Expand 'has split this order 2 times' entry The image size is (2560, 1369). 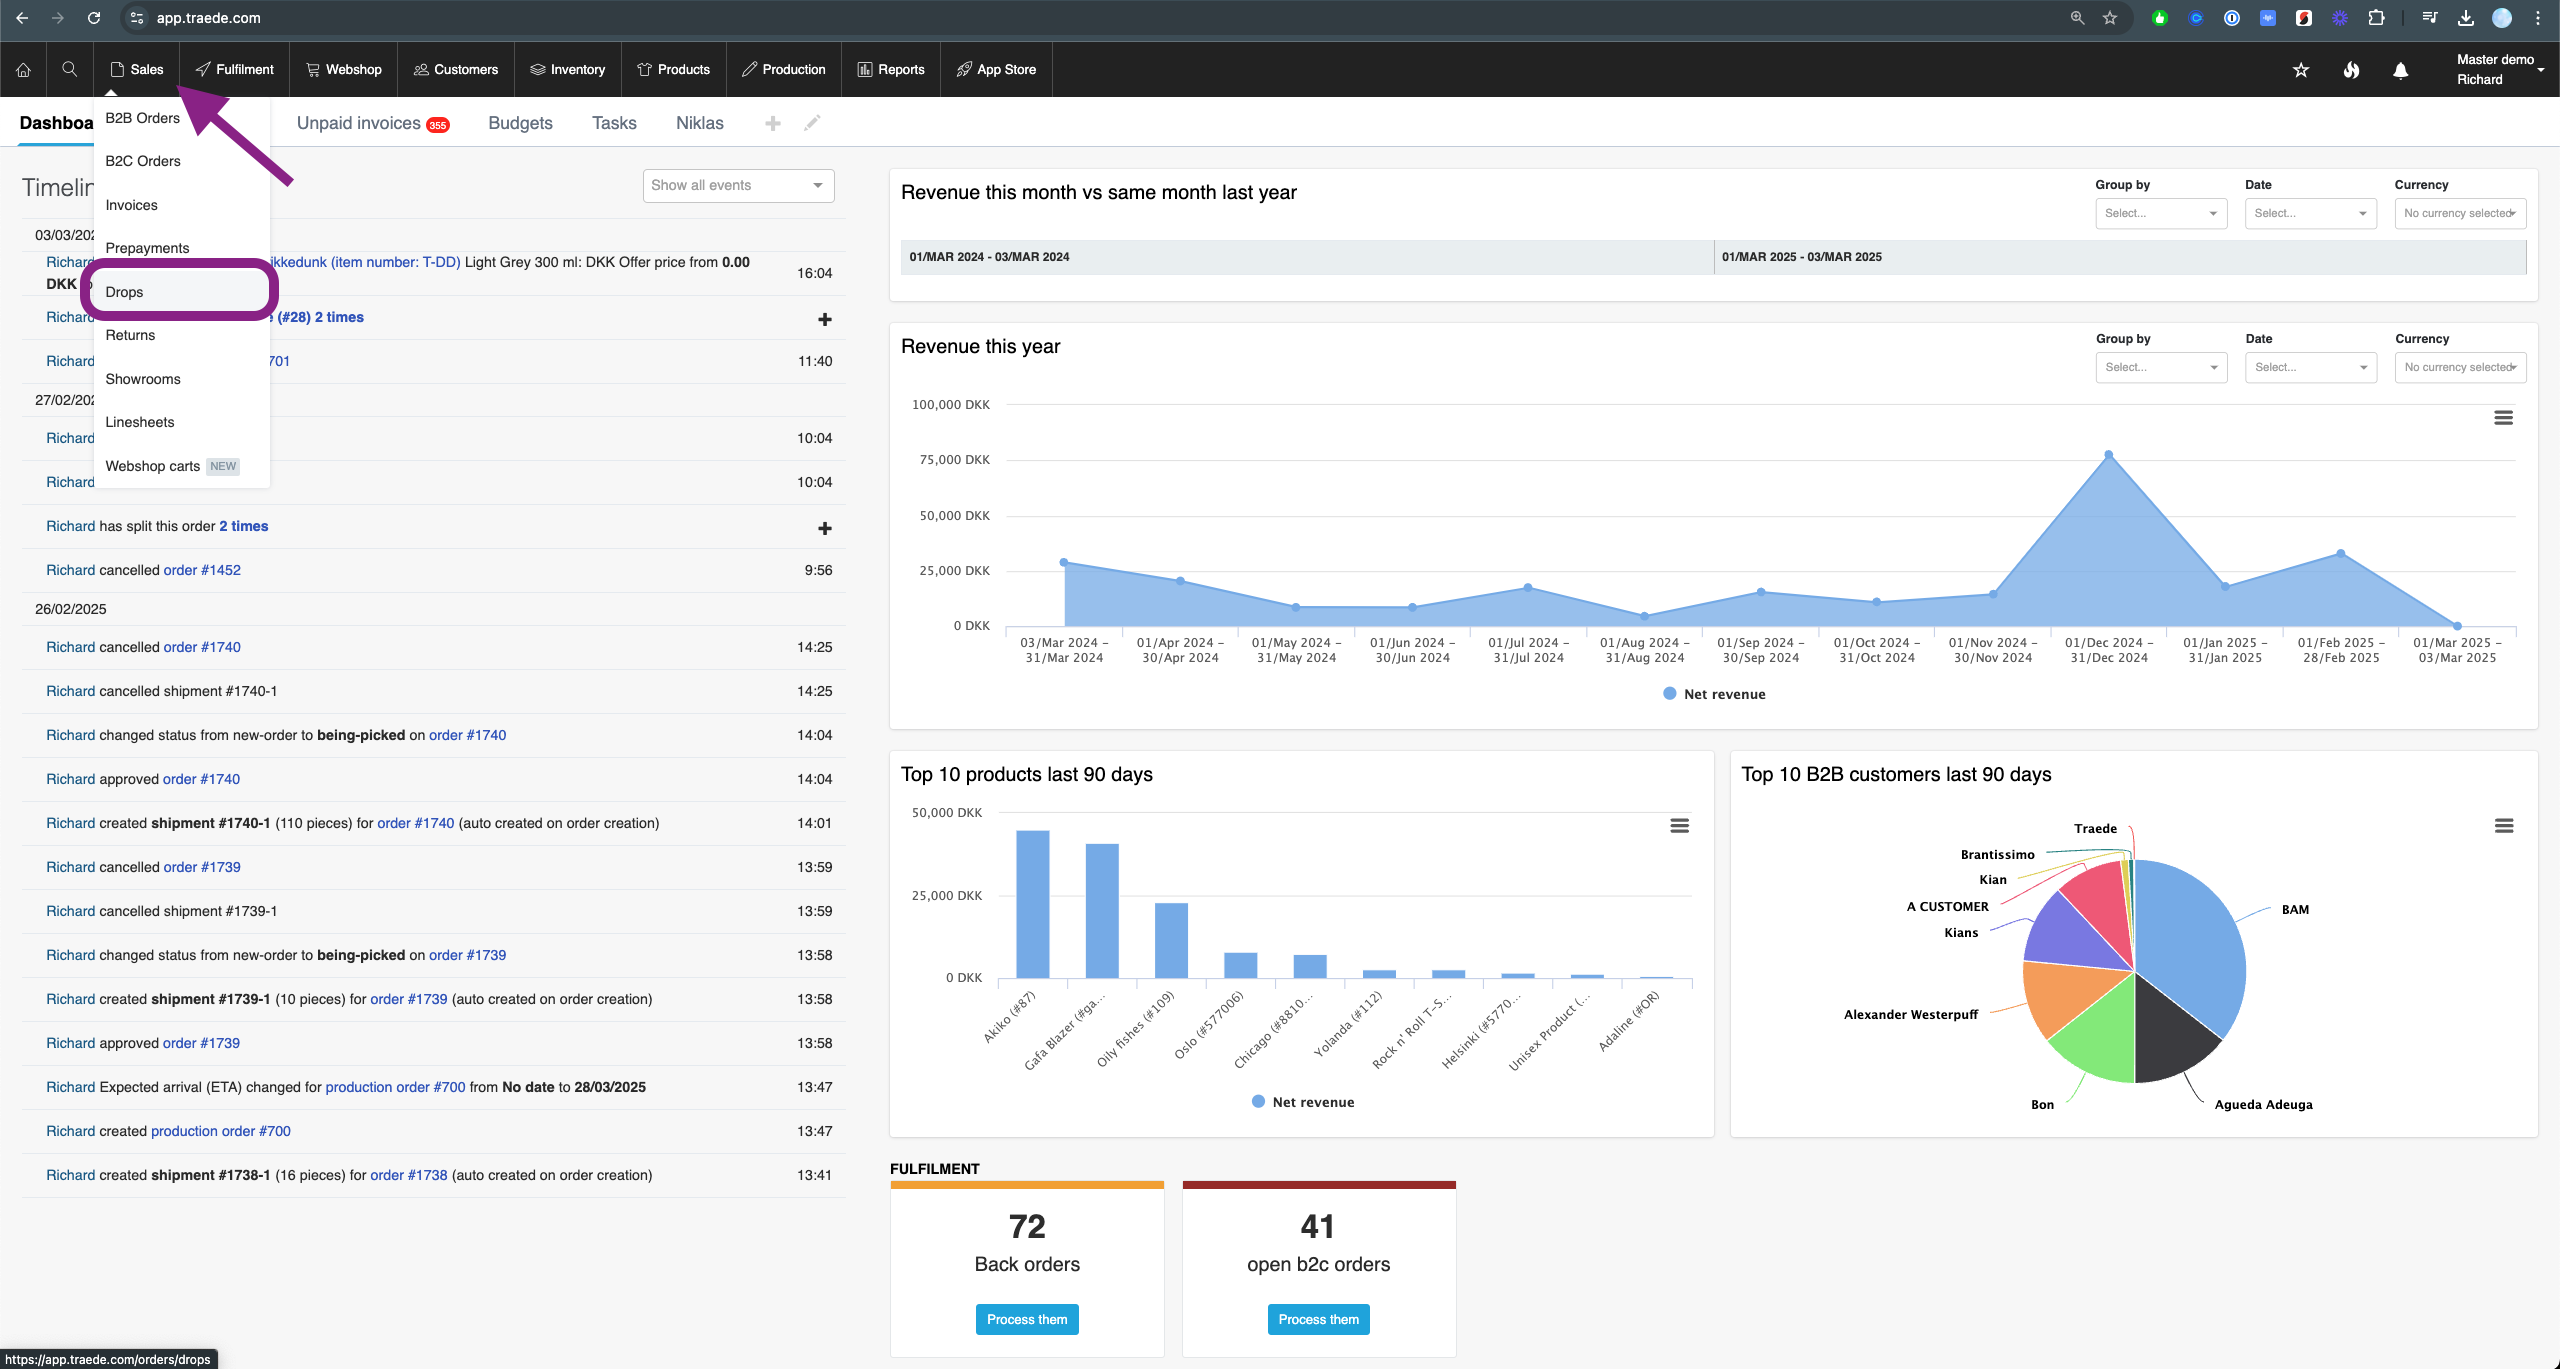point(825,528)
